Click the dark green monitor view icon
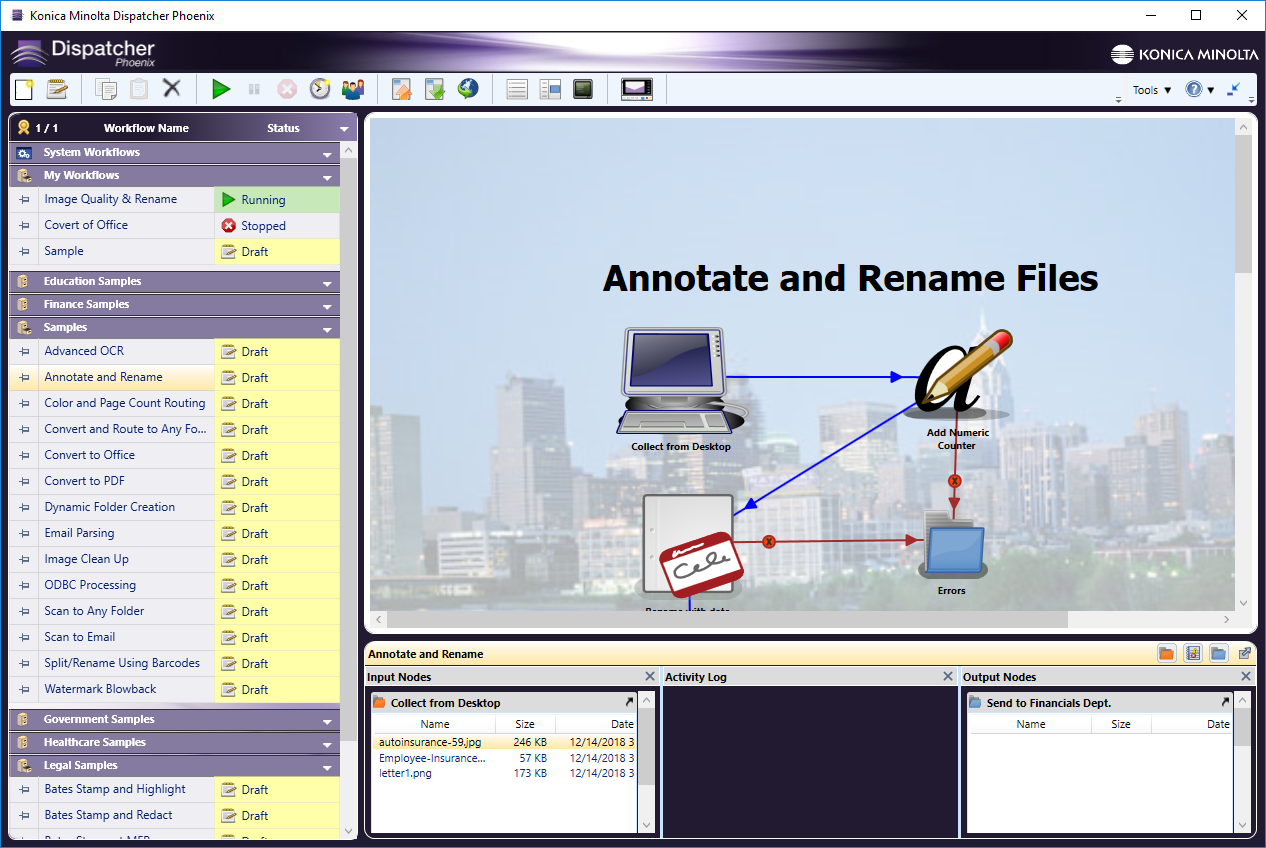 [x=583, y=89]
